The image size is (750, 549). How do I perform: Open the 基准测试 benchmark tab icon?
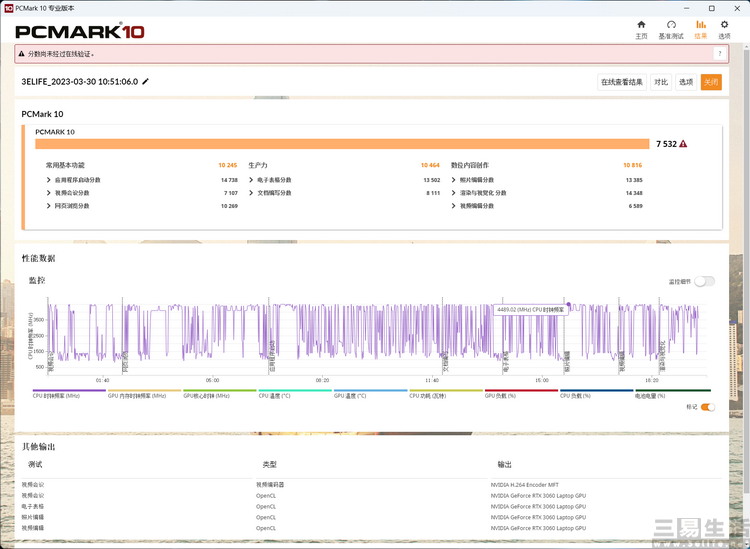point(671,24)
